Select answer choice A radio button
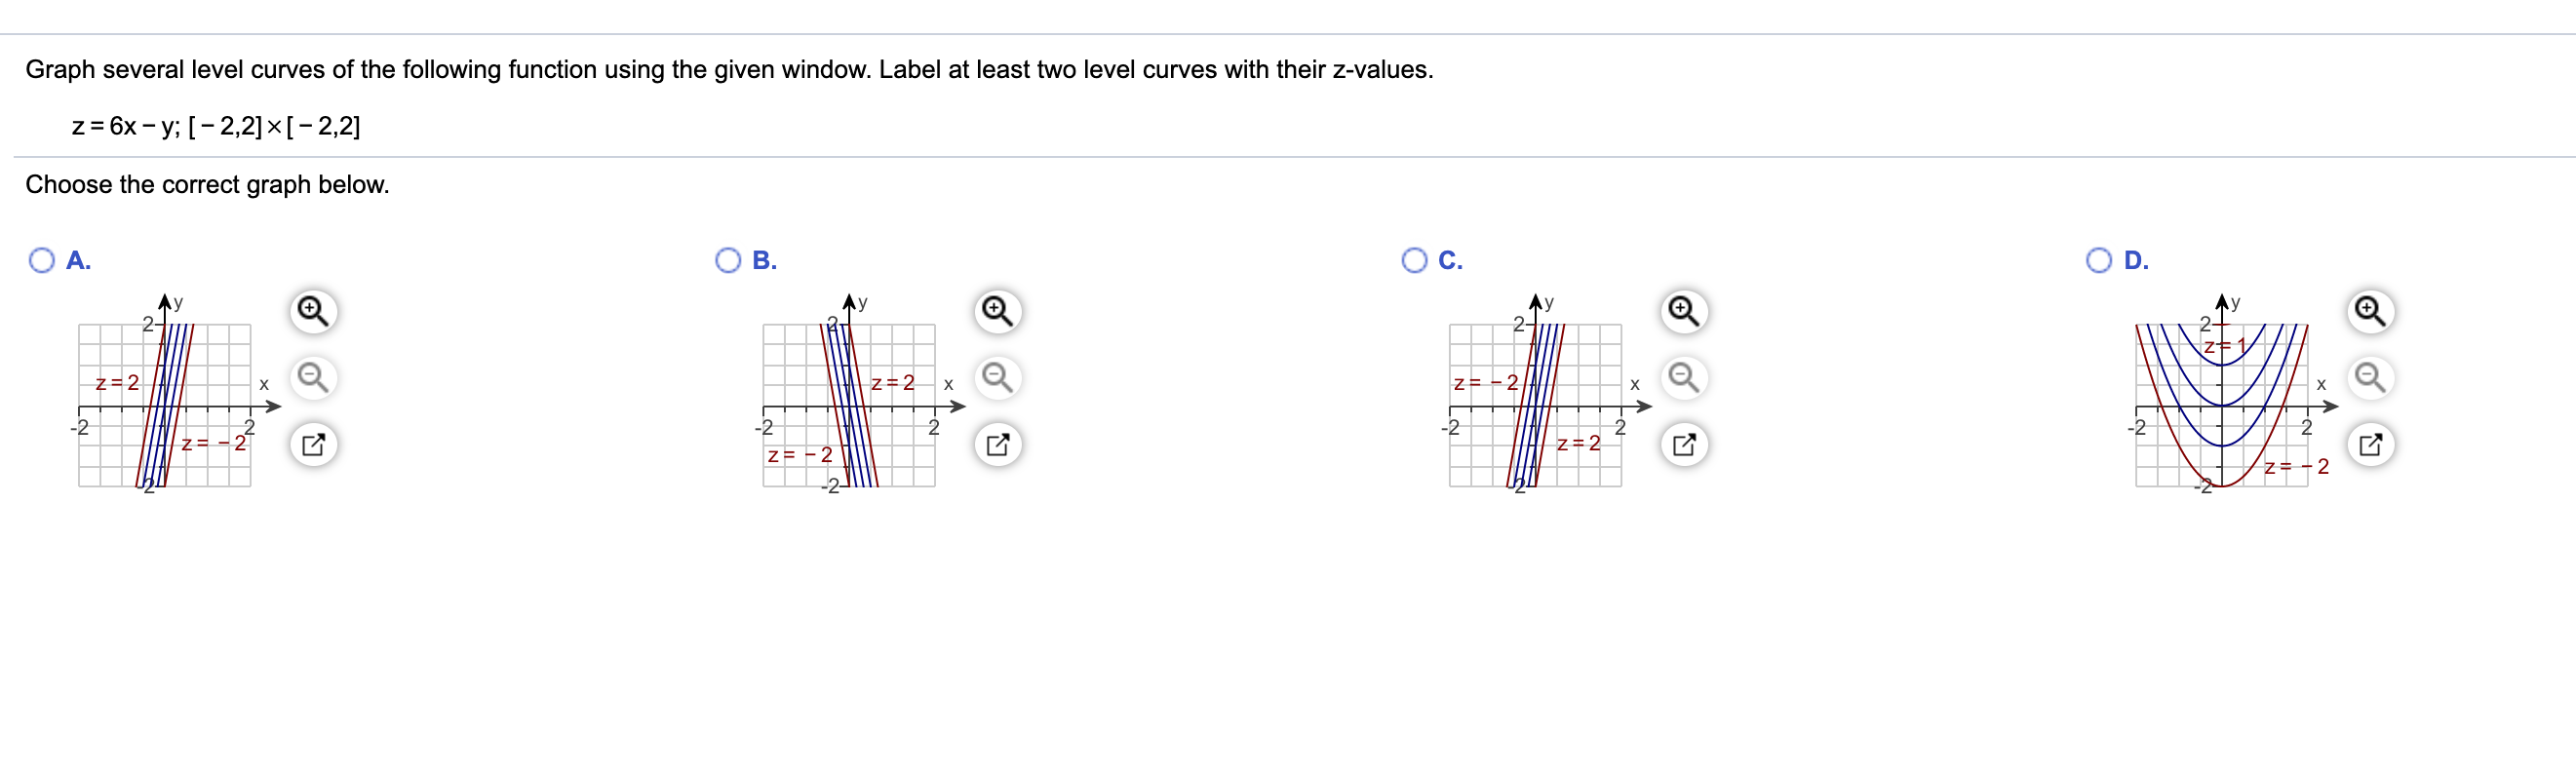Screen dimensions: 2576x776 point(40,260)
